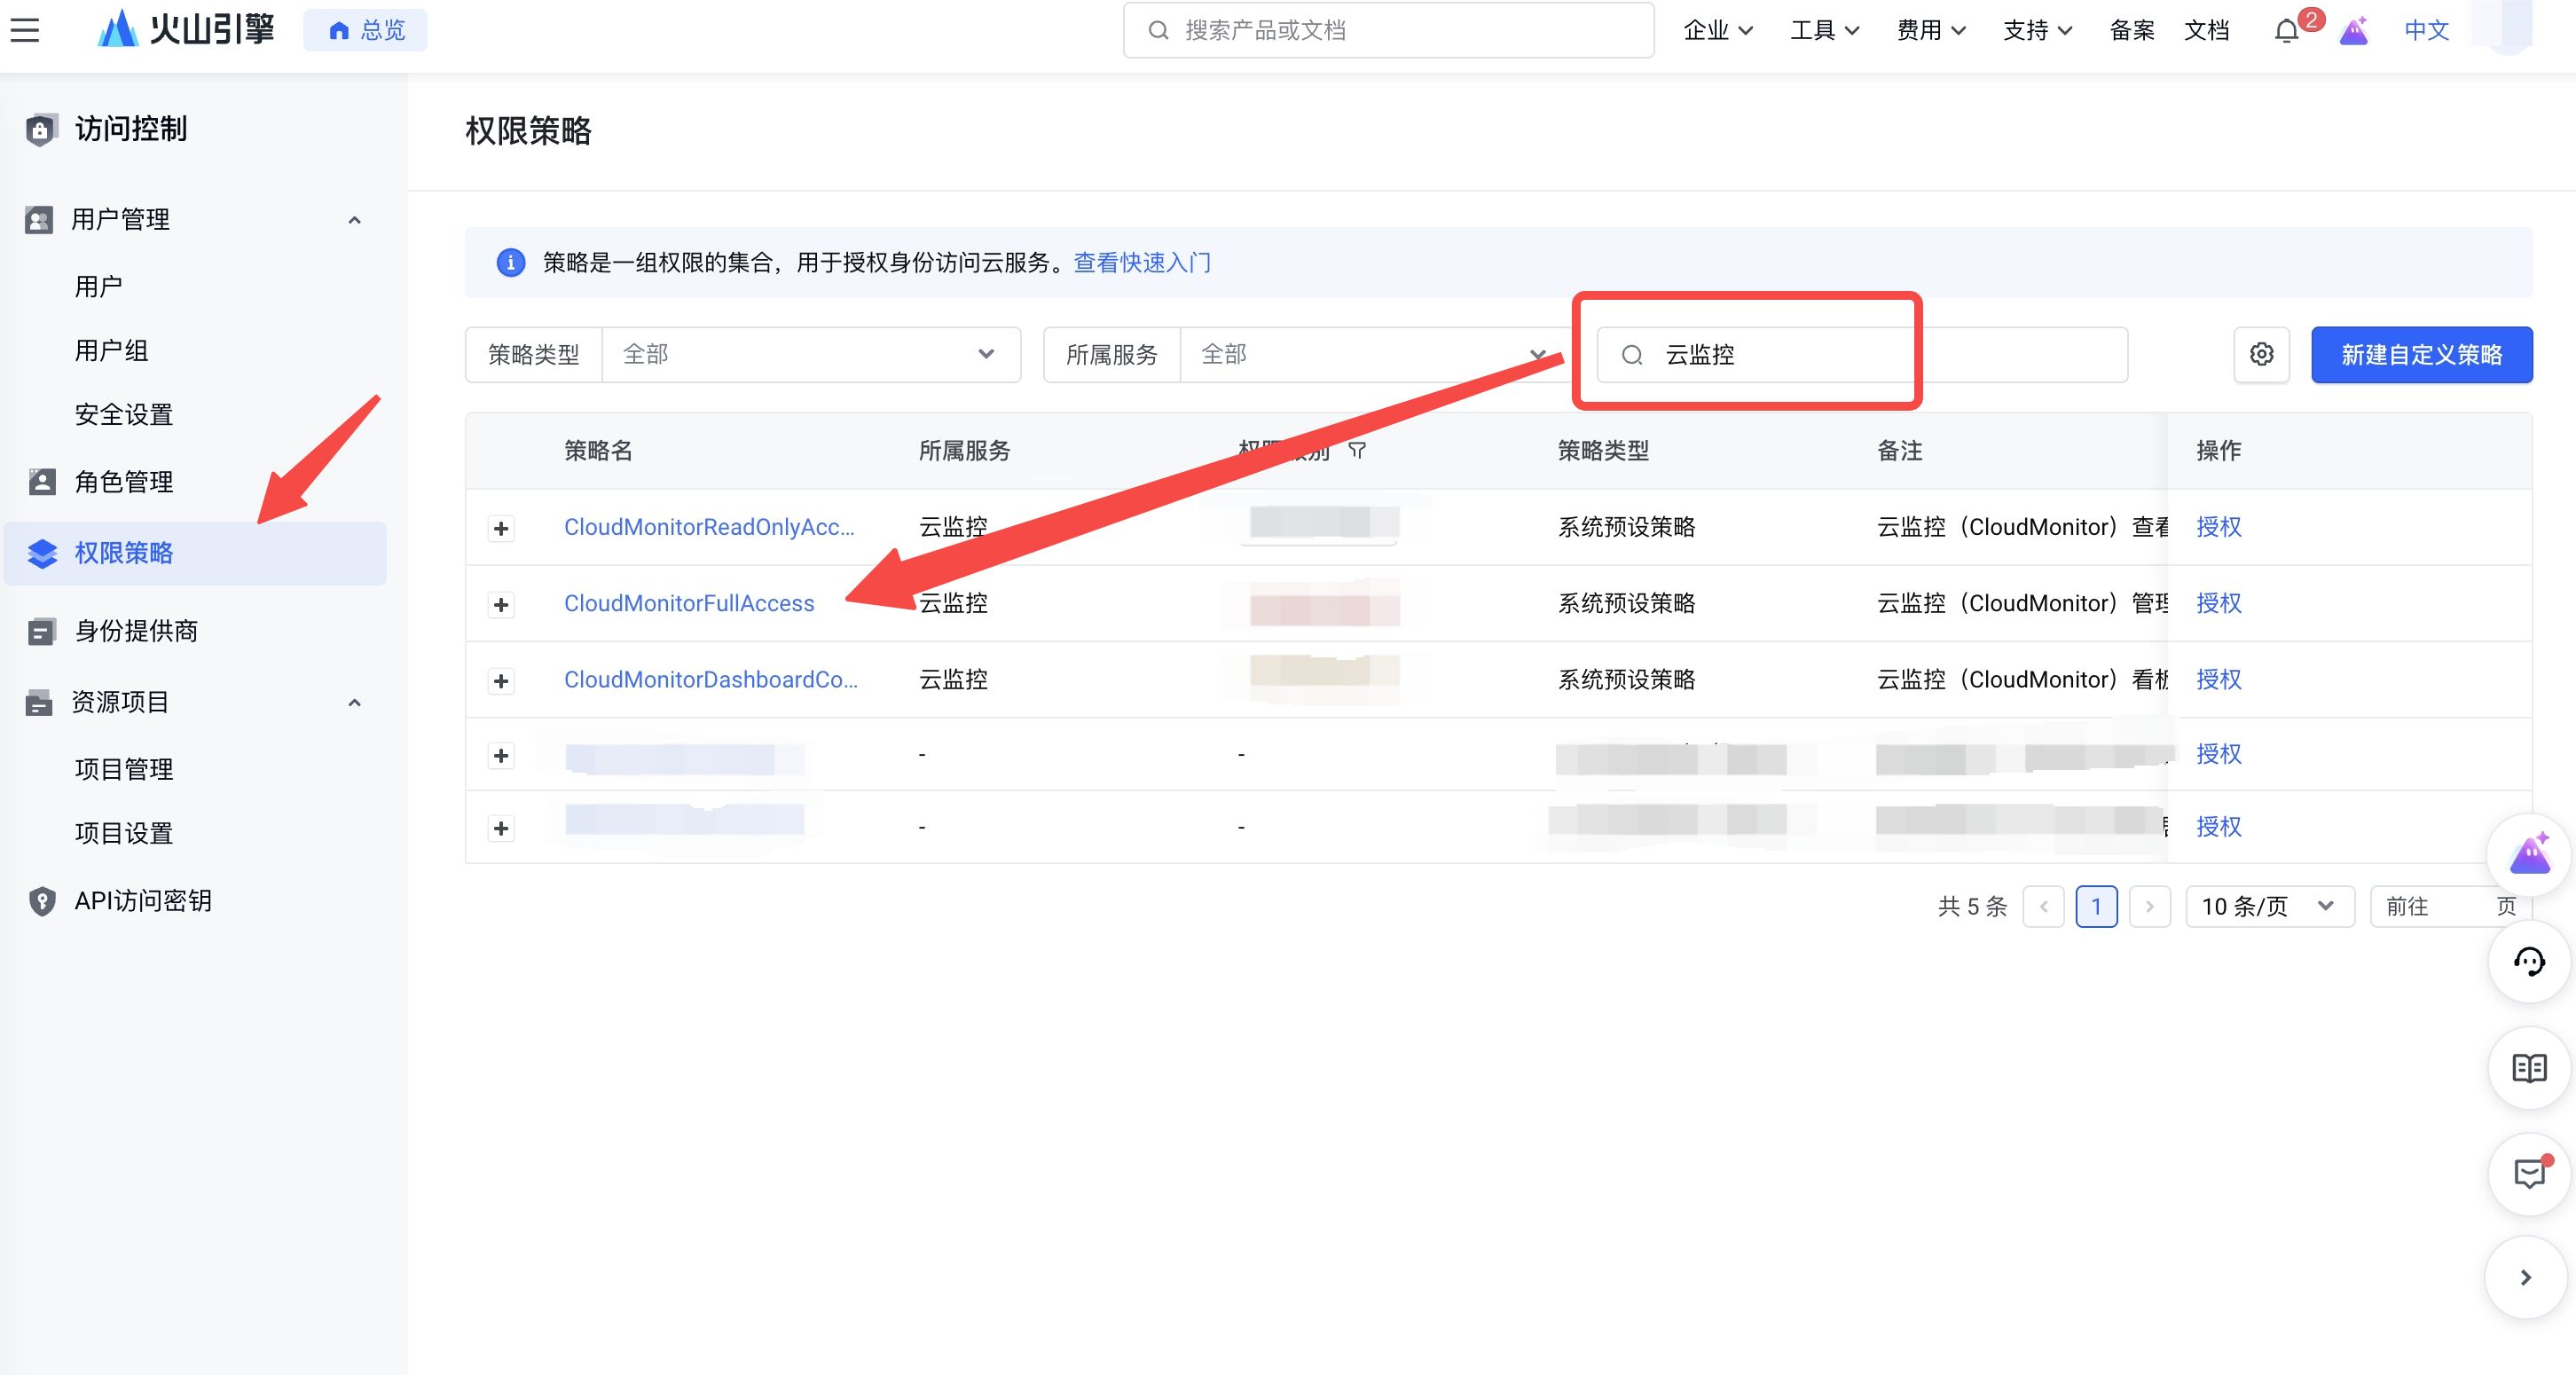Image resolution: width=2576 pixels, height=1375 pixels.
Task: Open the AI assistant floating icon
Action: [2529, 855]
